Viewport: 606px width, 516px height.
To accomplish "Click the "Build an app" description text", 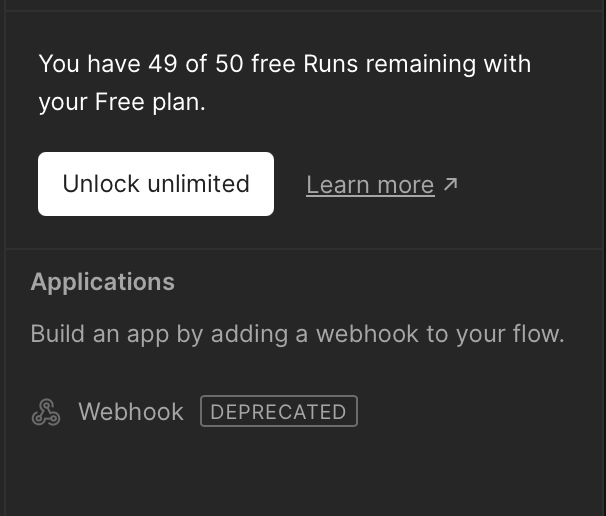I will pos(297,333).
